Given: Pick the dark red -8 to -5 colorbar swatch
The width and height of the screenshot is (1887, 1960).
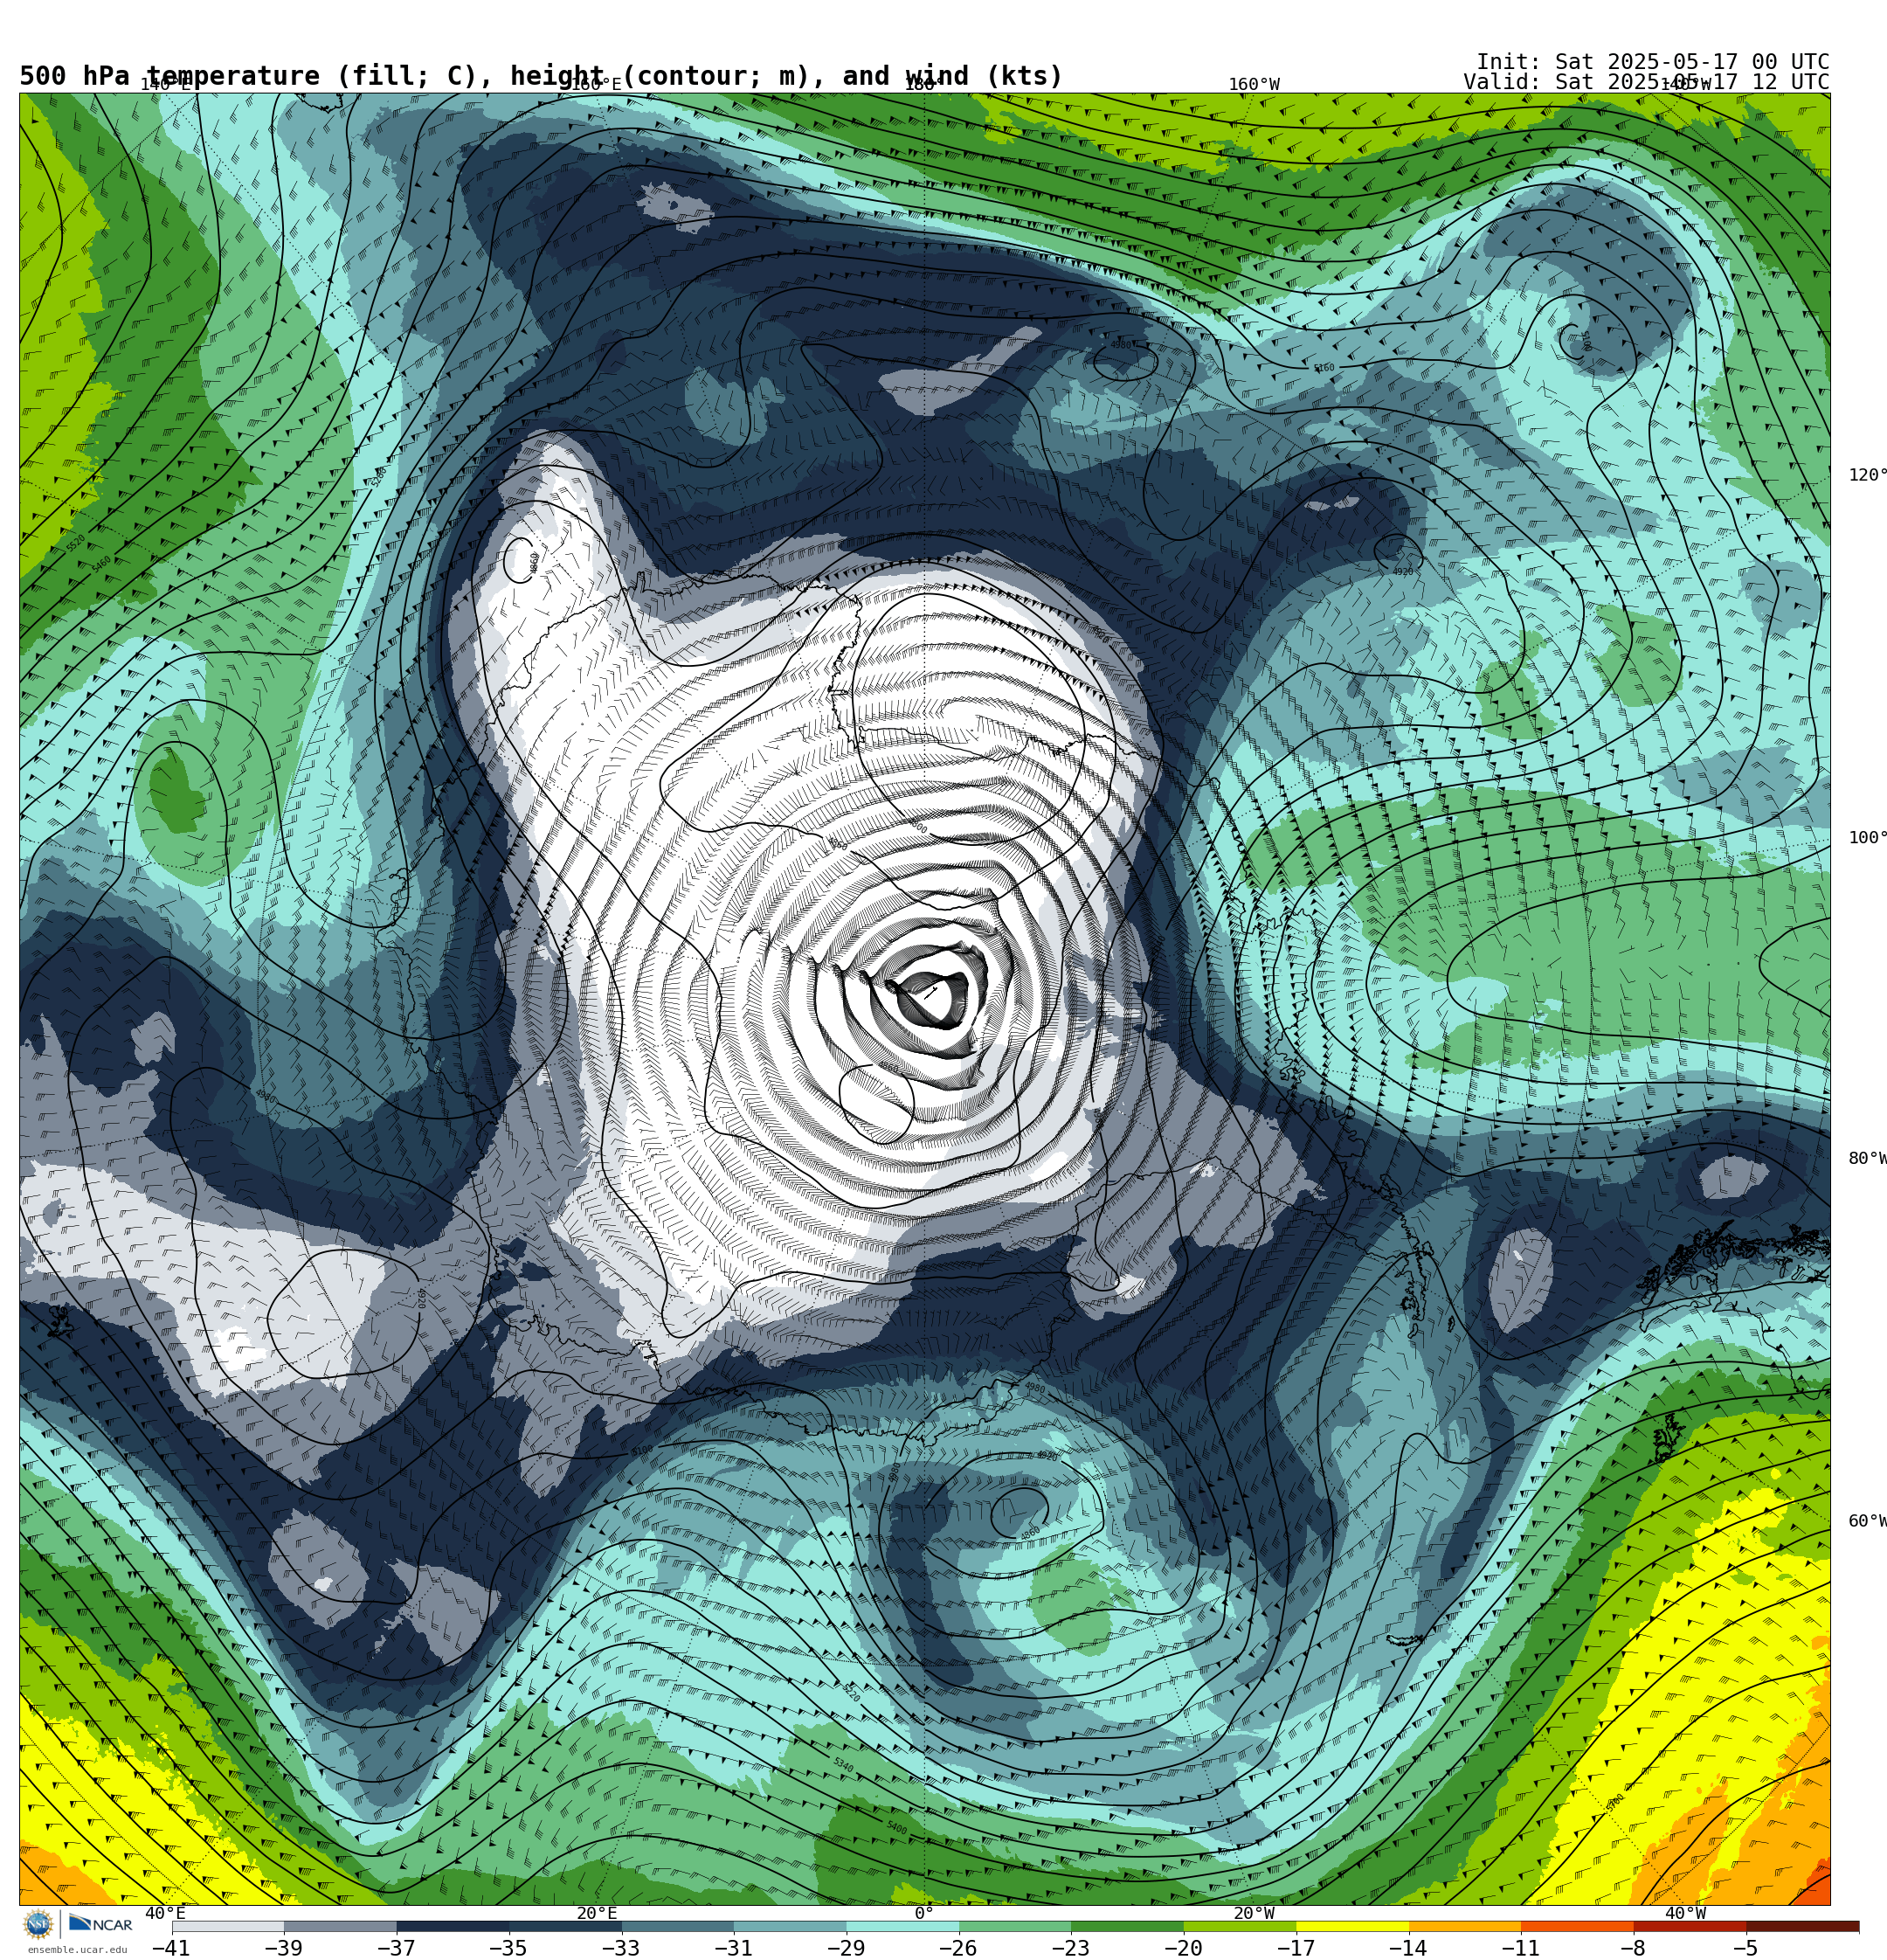Looking at the screenshot, I should click(1690, 1926).
